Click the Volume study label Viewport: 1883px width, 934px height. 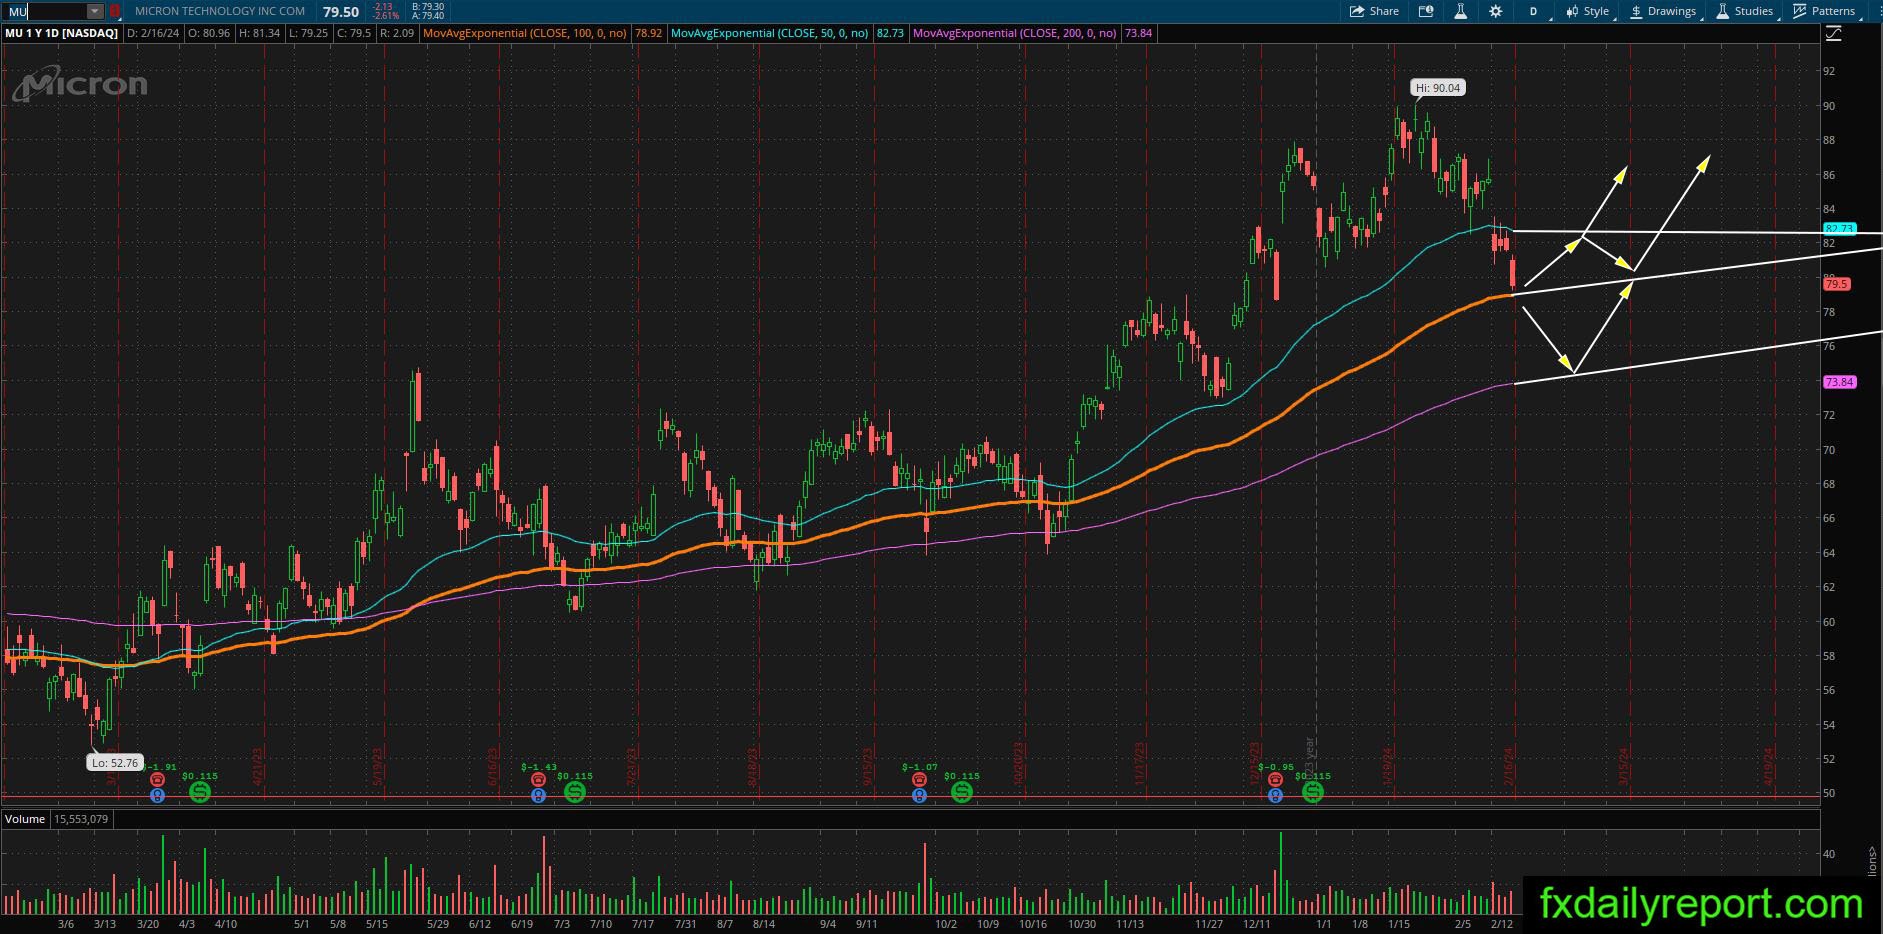click(25, 819)
